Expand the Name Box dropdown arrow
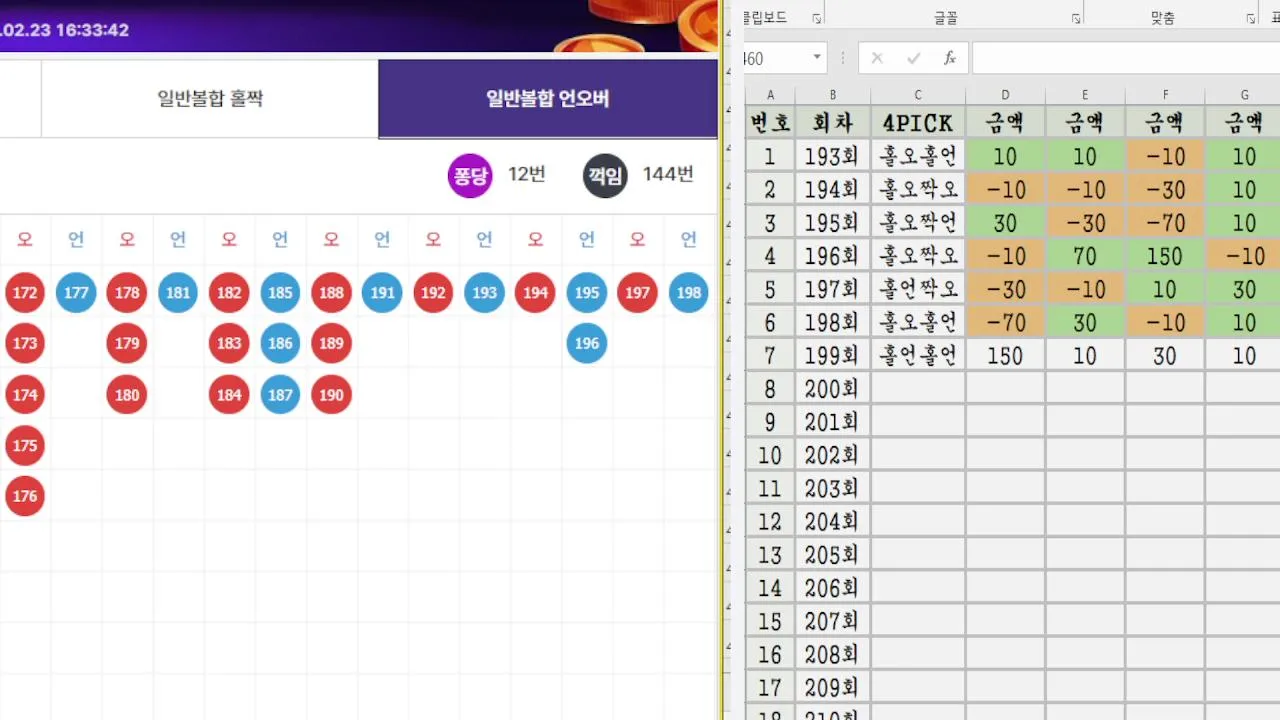Image resolution: width=1280 pixels, height=720 pixels. coord(817,58)
